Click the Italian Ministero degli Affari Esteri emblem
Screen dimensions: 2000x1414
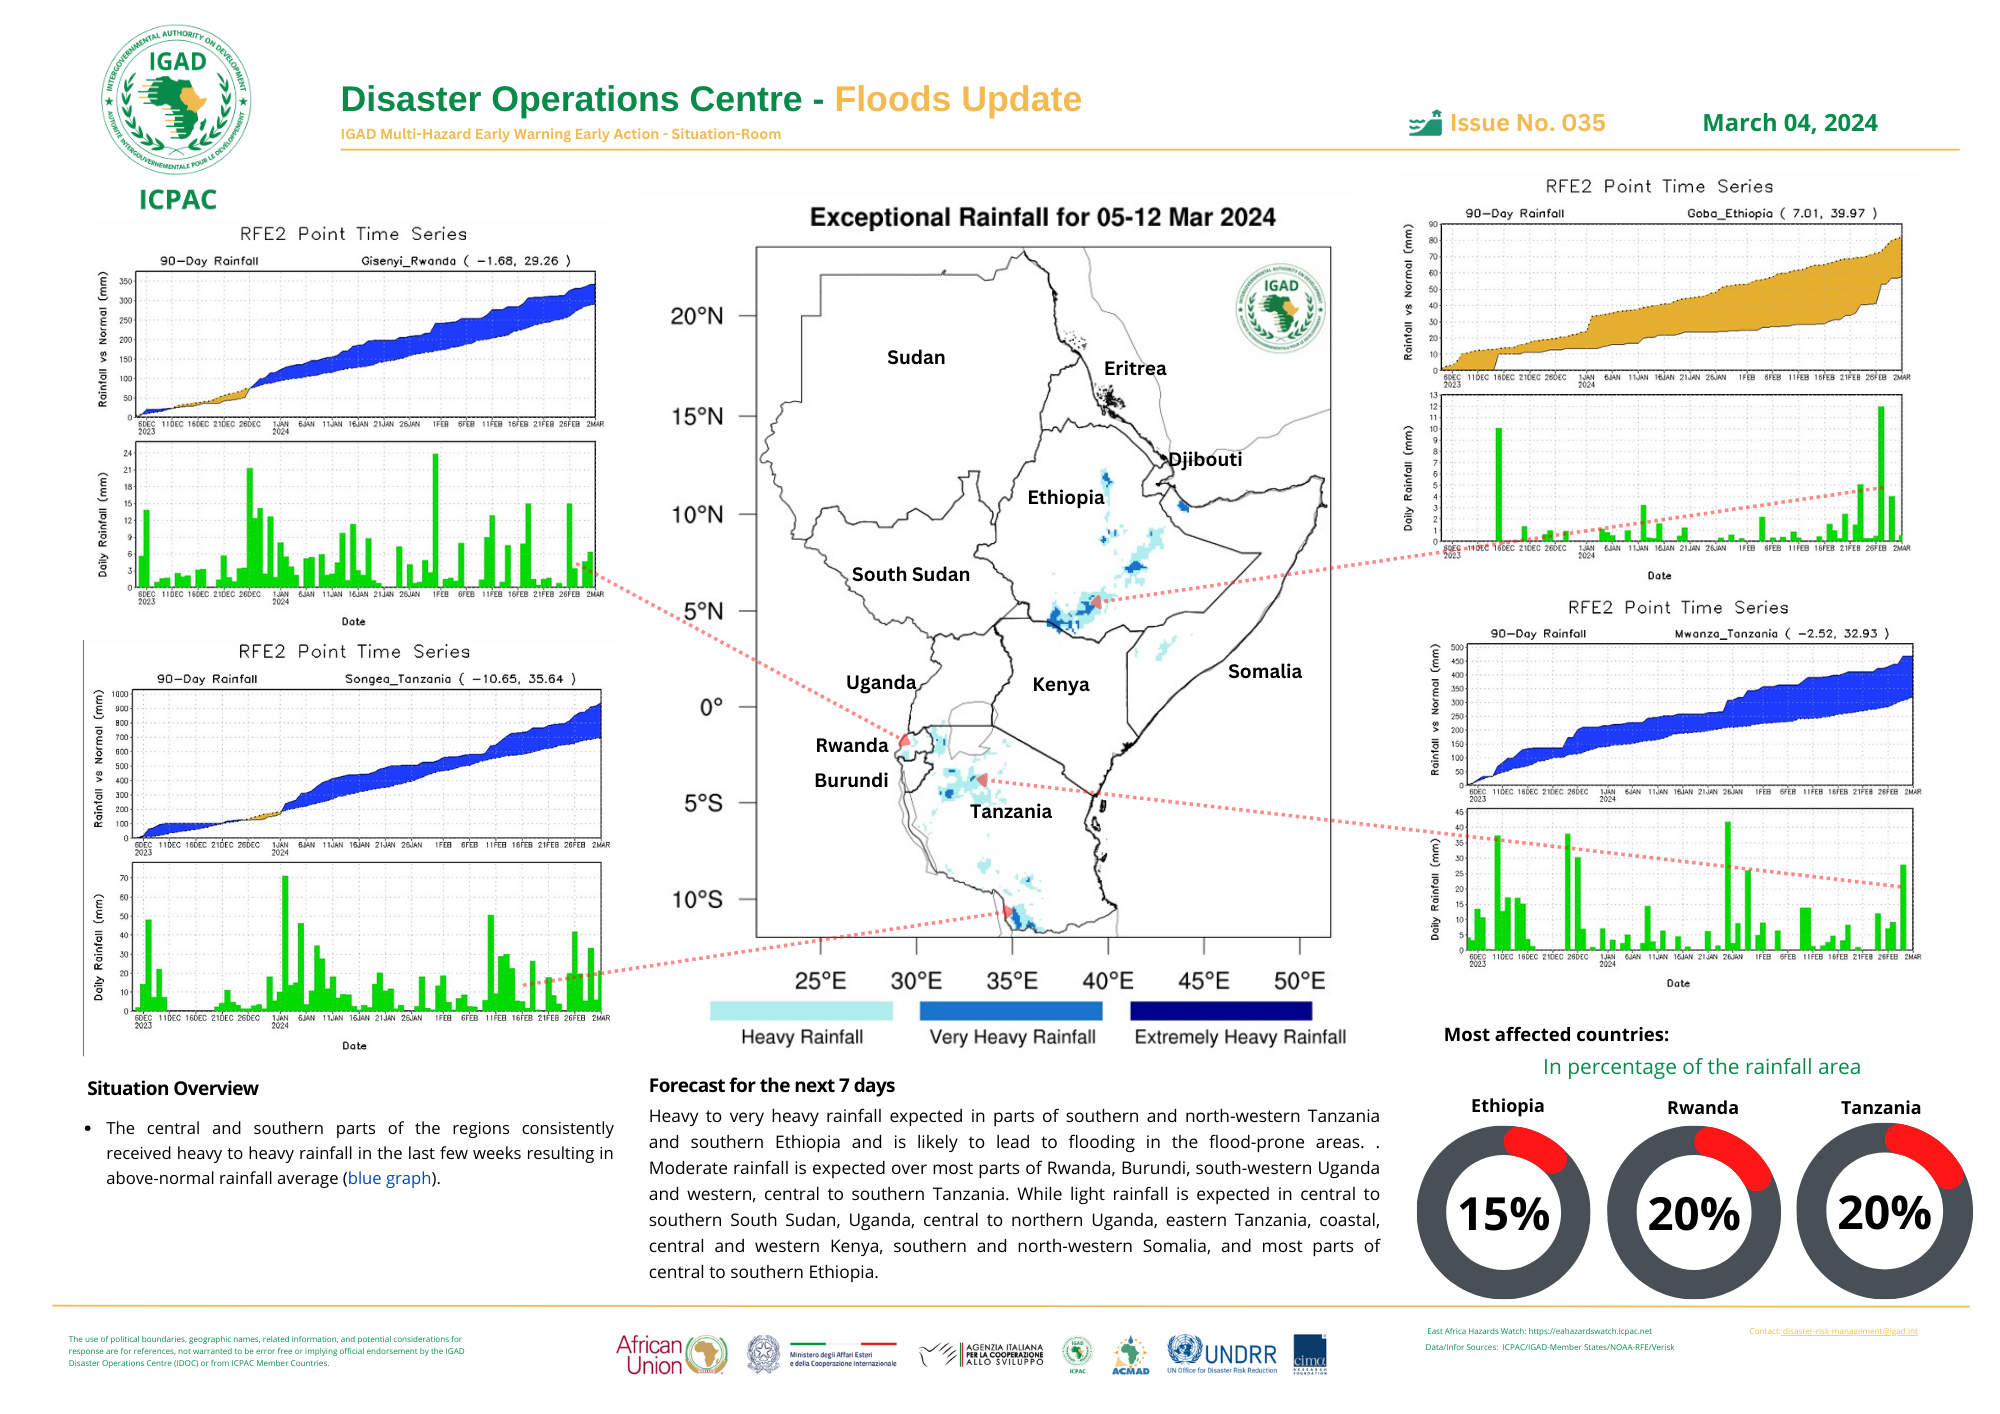764,1354
